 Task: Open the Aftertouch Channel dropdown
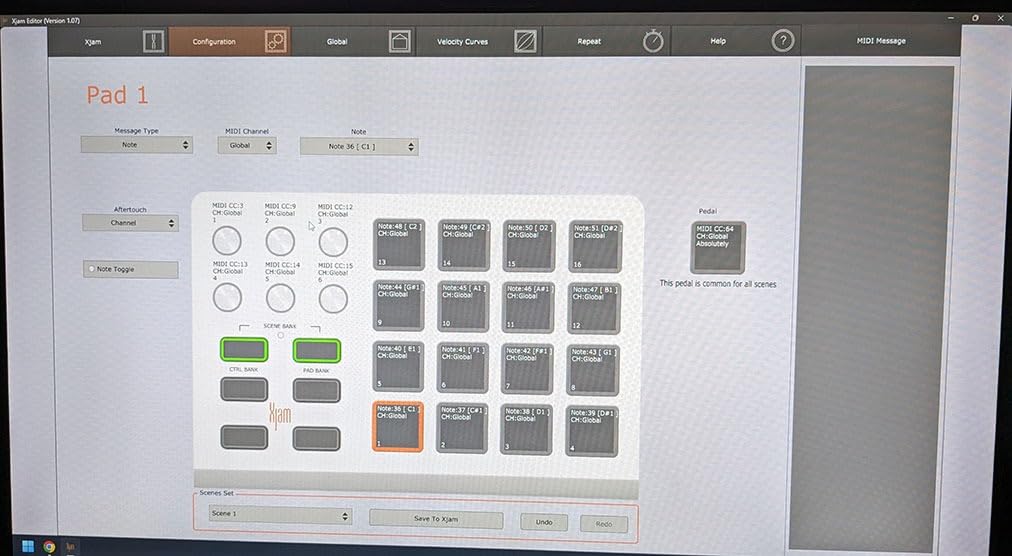pyautogui.click(x=130, y=223)
